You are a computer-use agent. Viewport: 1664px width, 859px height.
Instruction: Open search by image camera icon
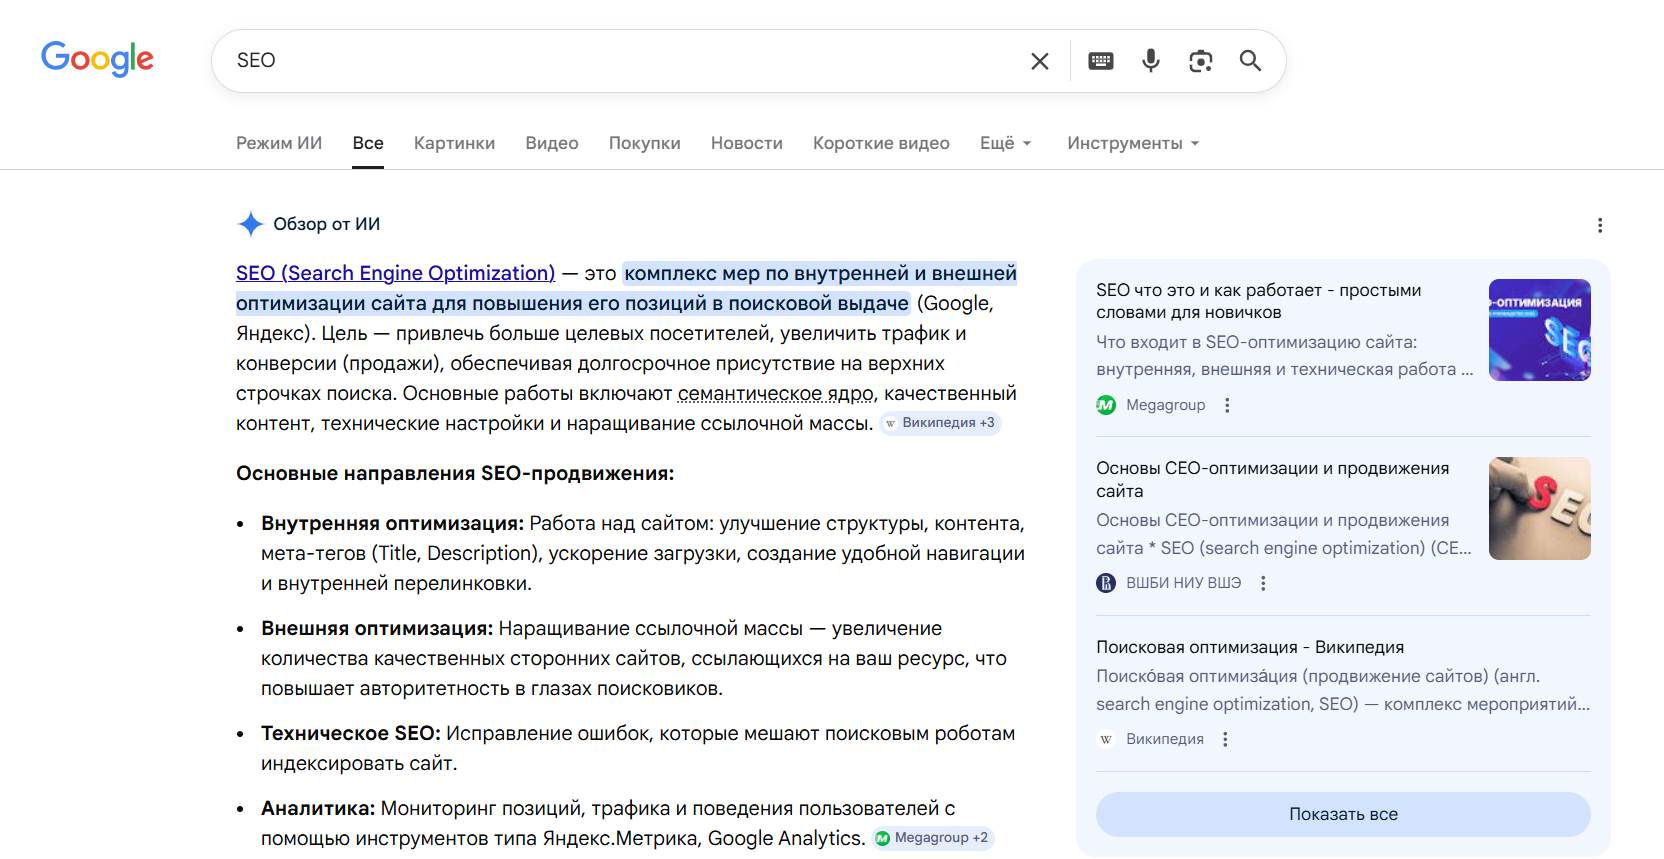point(1201,61)
